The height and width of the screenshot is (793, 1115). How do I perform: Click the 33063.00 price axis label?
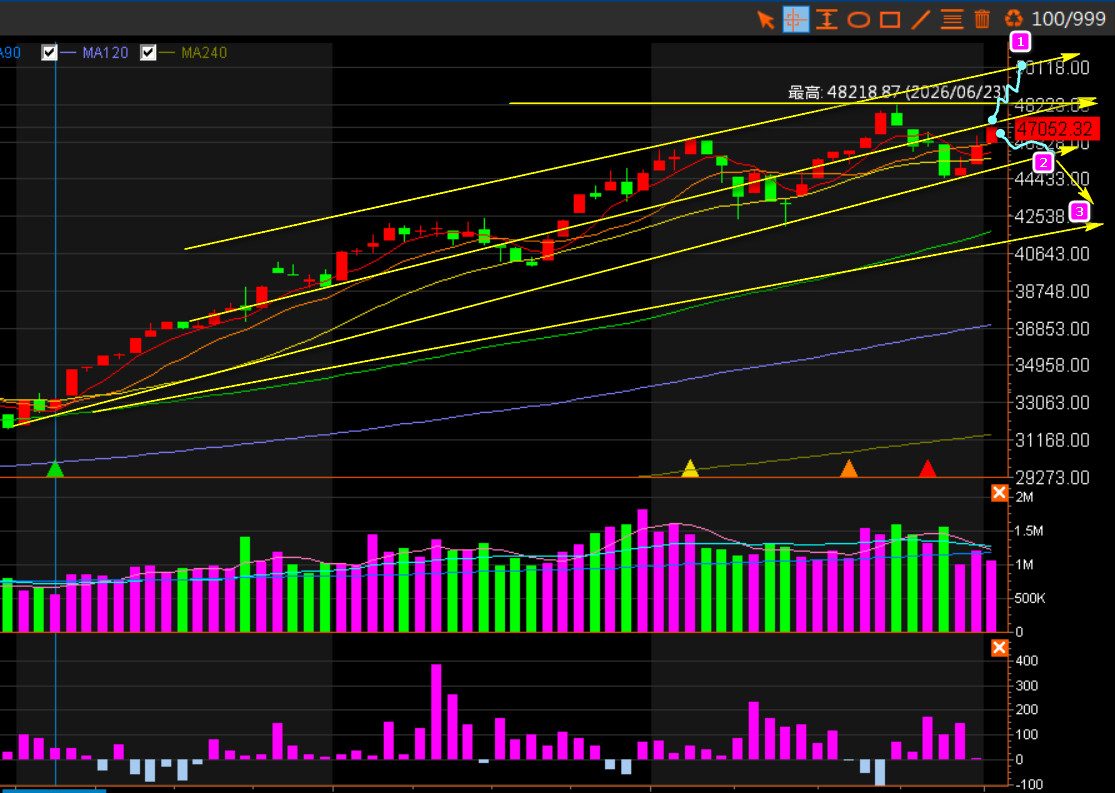pyautogui.click(x=1052, y=403)
